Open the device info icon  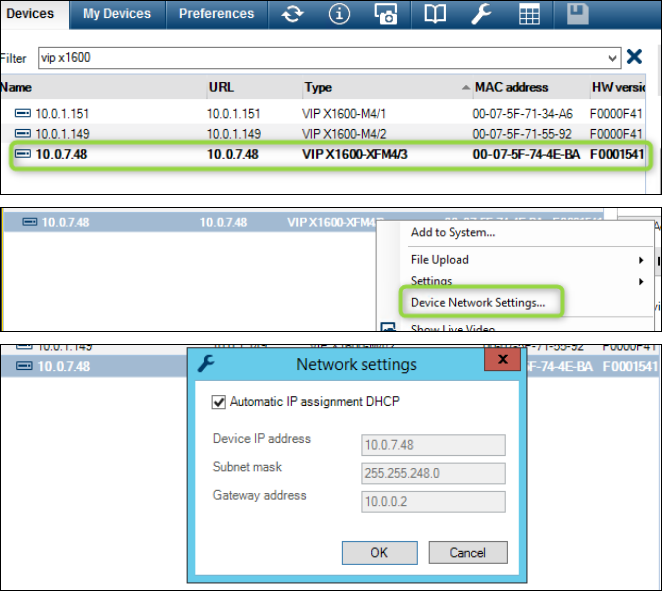(x=339, y=14)
